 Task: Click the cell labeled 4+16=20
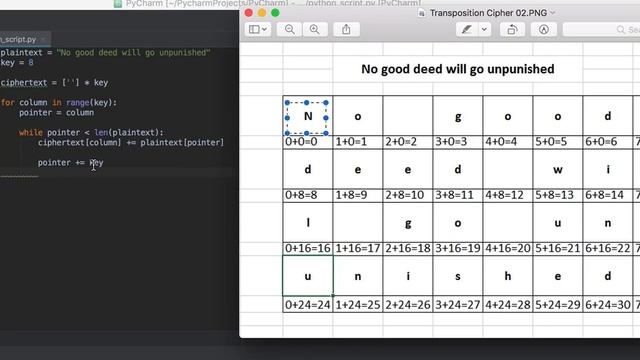pyautogui.click(x=508, y=248)
